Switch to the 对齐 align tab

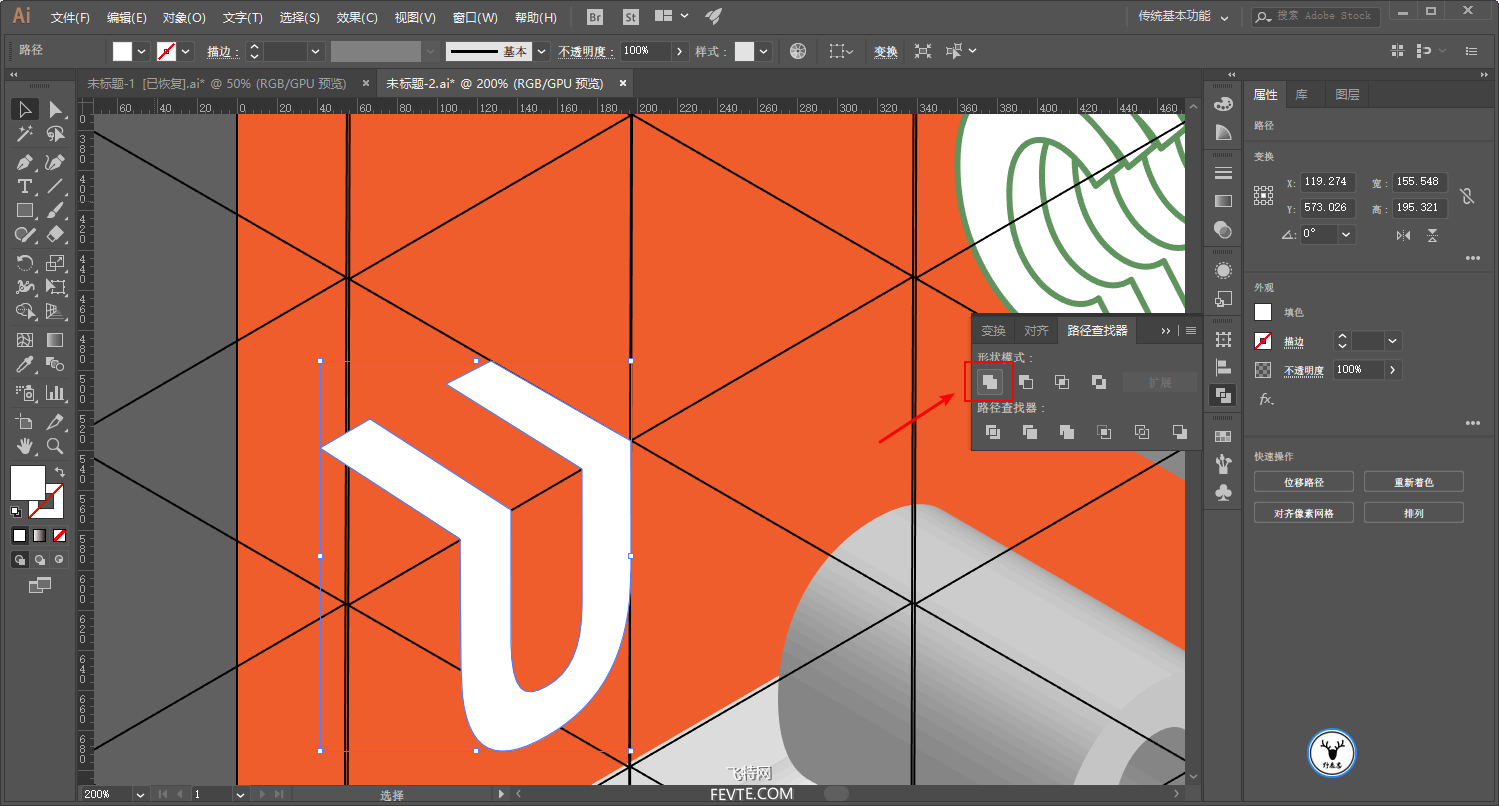tap(1036, 331)
